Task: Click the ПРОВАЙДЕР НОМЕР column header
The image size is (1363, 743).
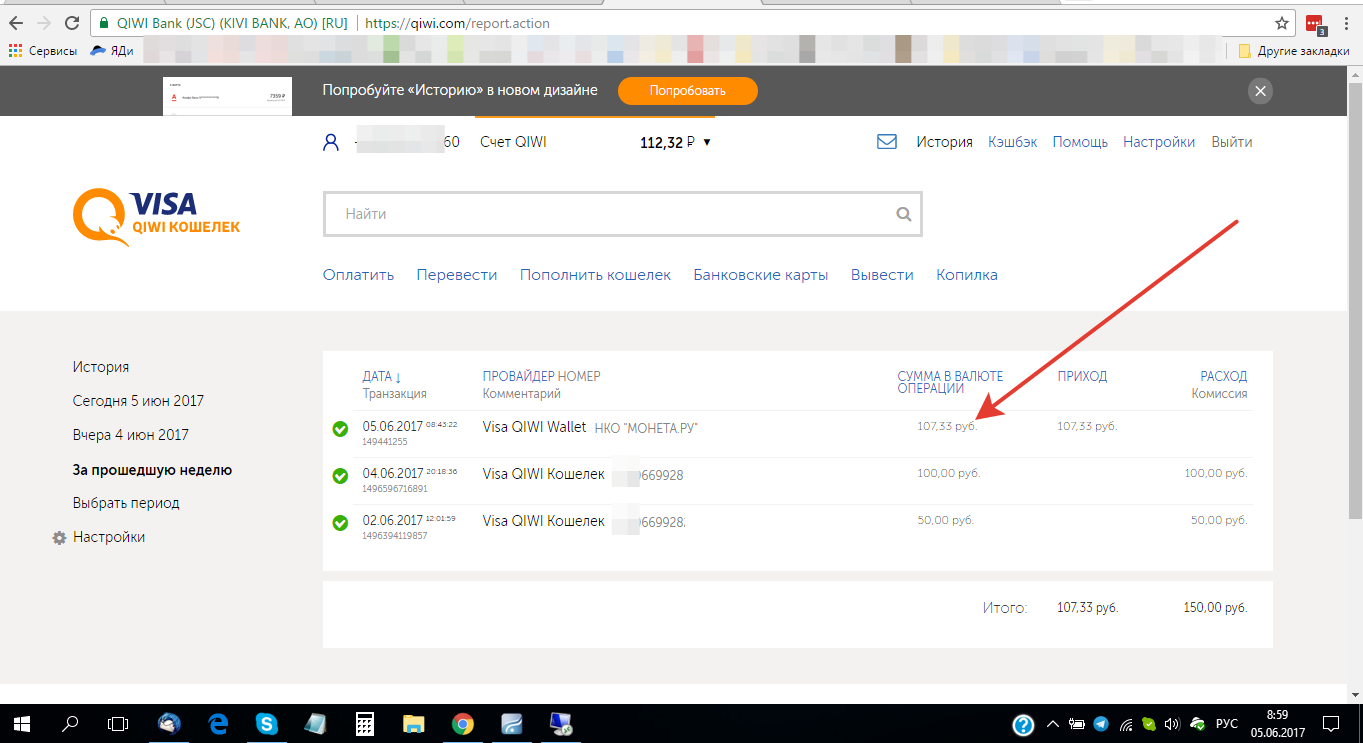Action: [541, 377]
